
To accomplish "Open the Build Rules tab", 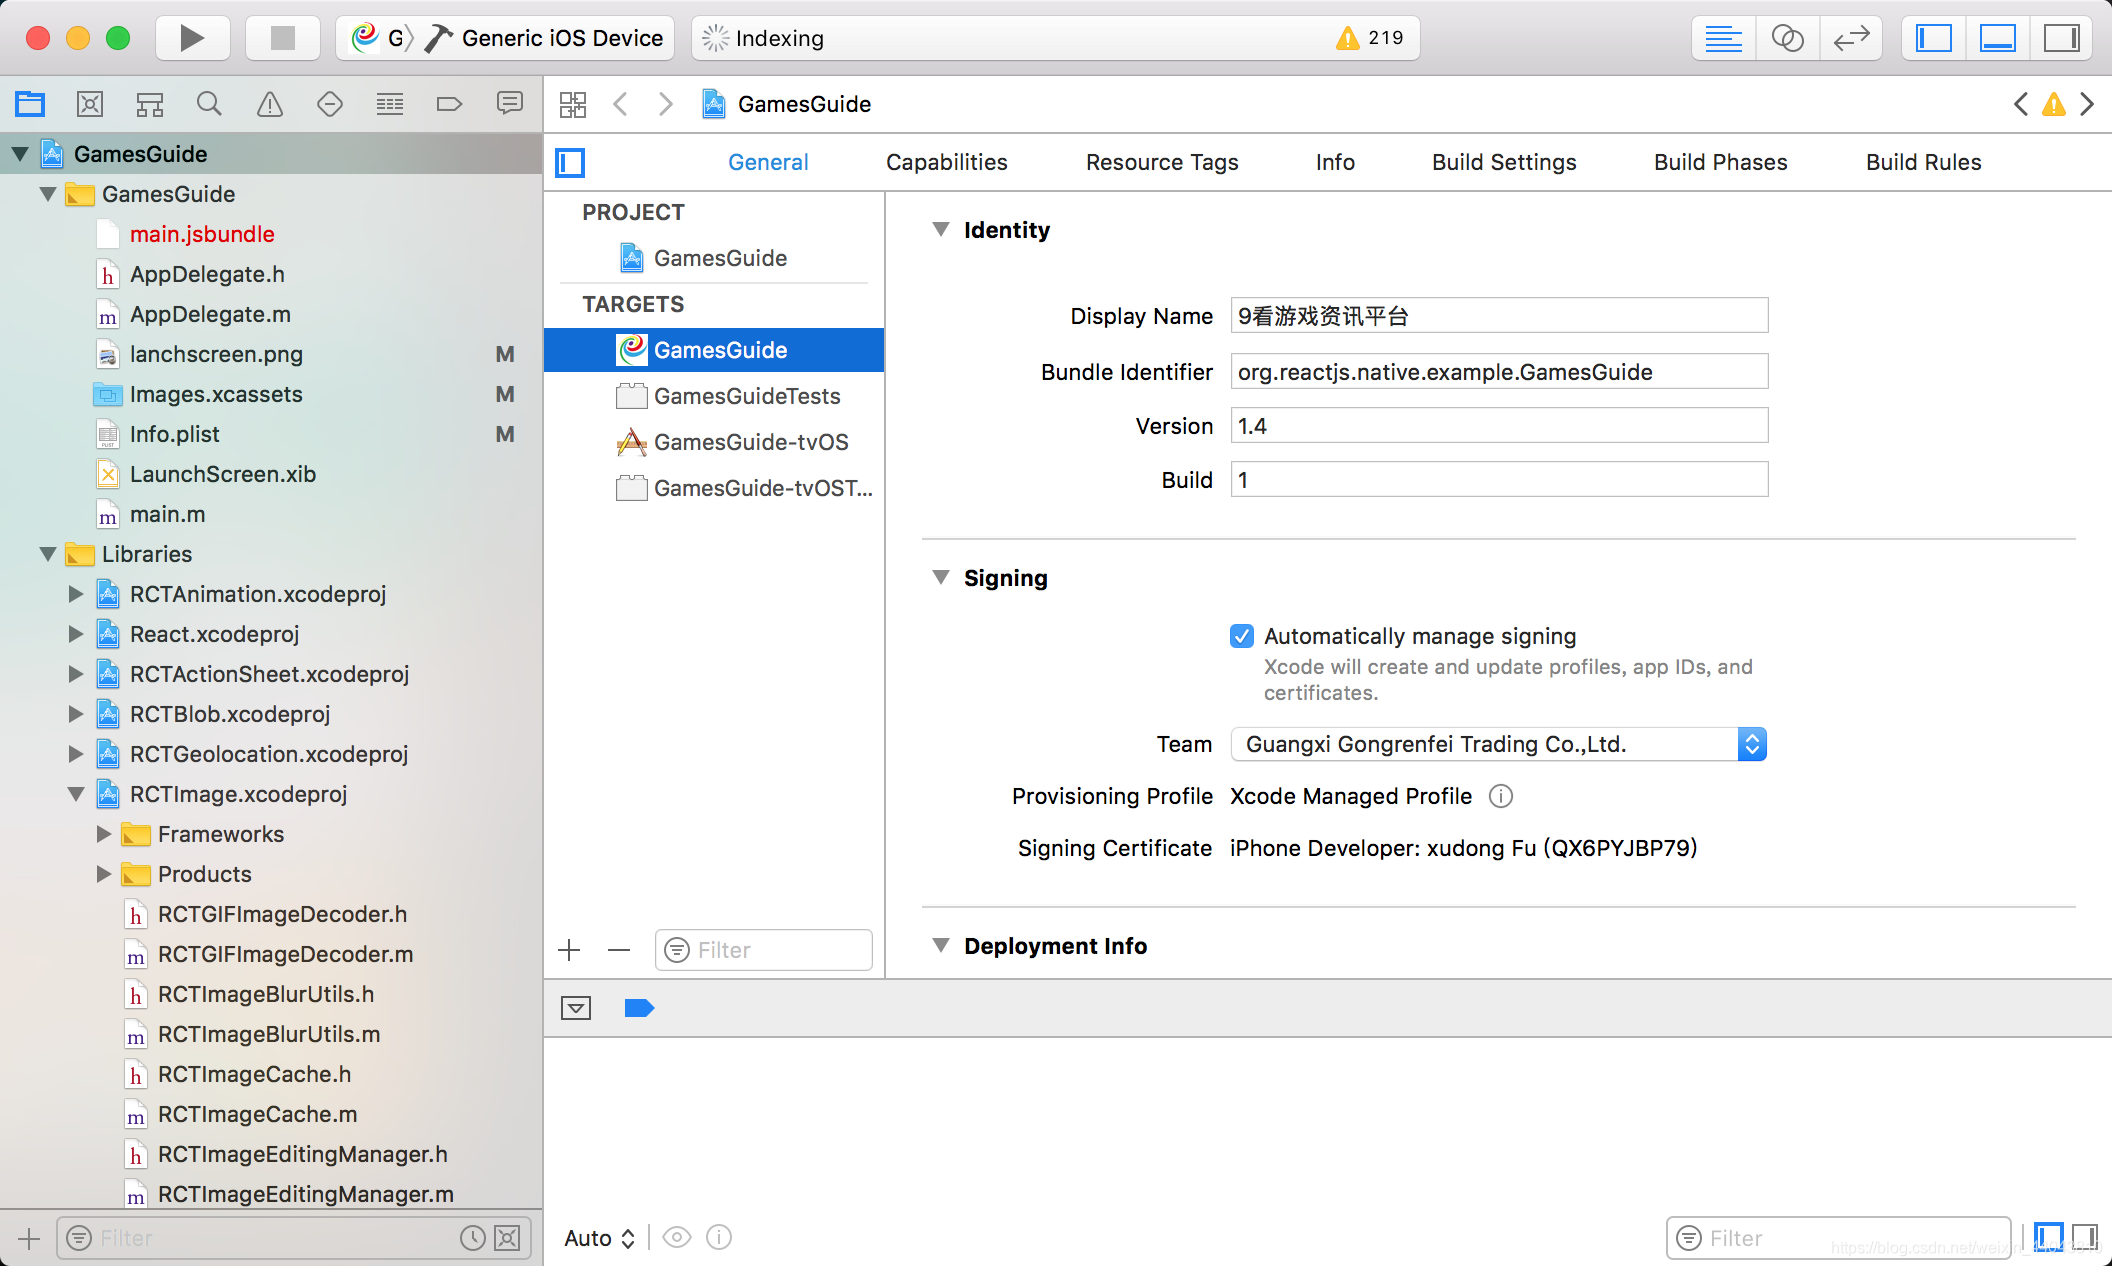I will coord(1923,162).
